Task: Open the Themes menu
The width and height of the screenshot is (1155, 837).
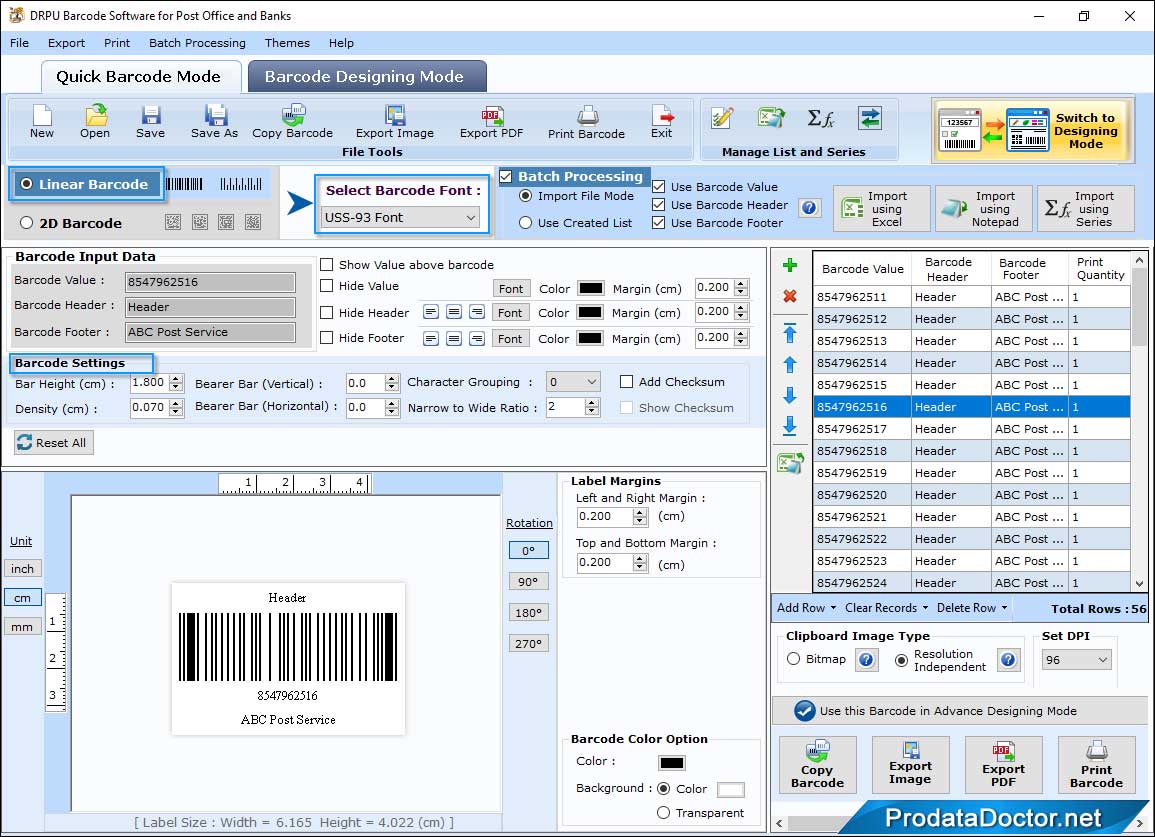Action: [287, 43]
